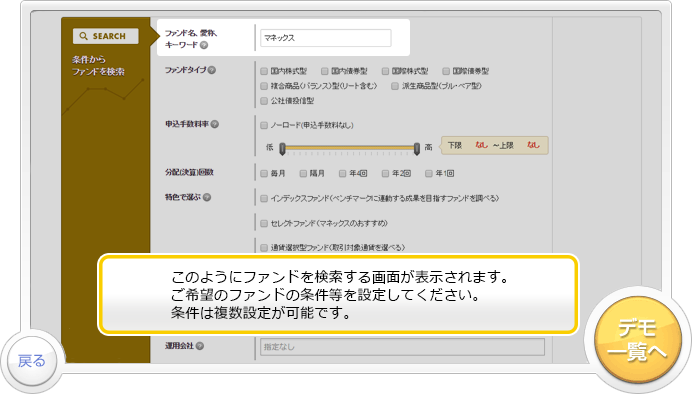Check the 国内債券型 checkbox

coord(325,71)
